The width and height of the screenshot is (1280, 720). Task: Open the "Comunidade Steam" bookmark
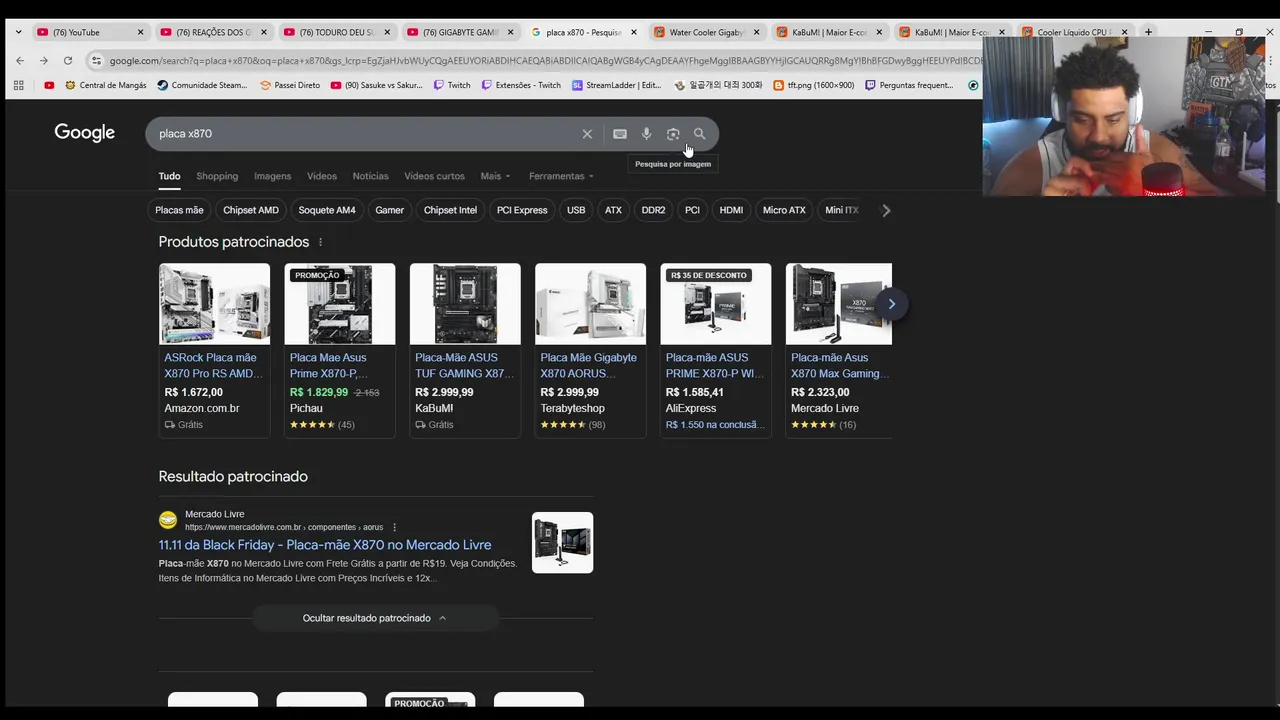(202, 85)
